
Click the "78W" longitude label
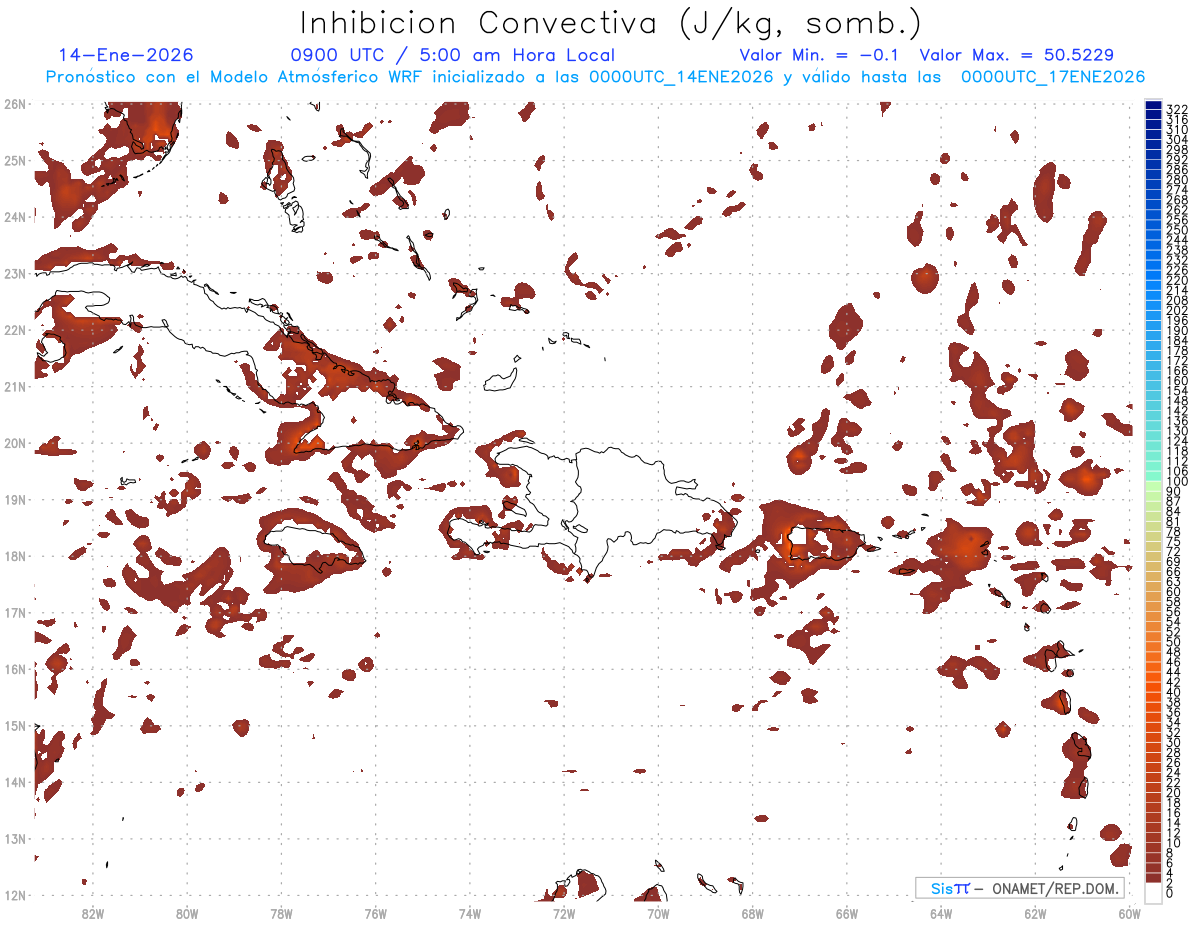(x=281, y=913)
